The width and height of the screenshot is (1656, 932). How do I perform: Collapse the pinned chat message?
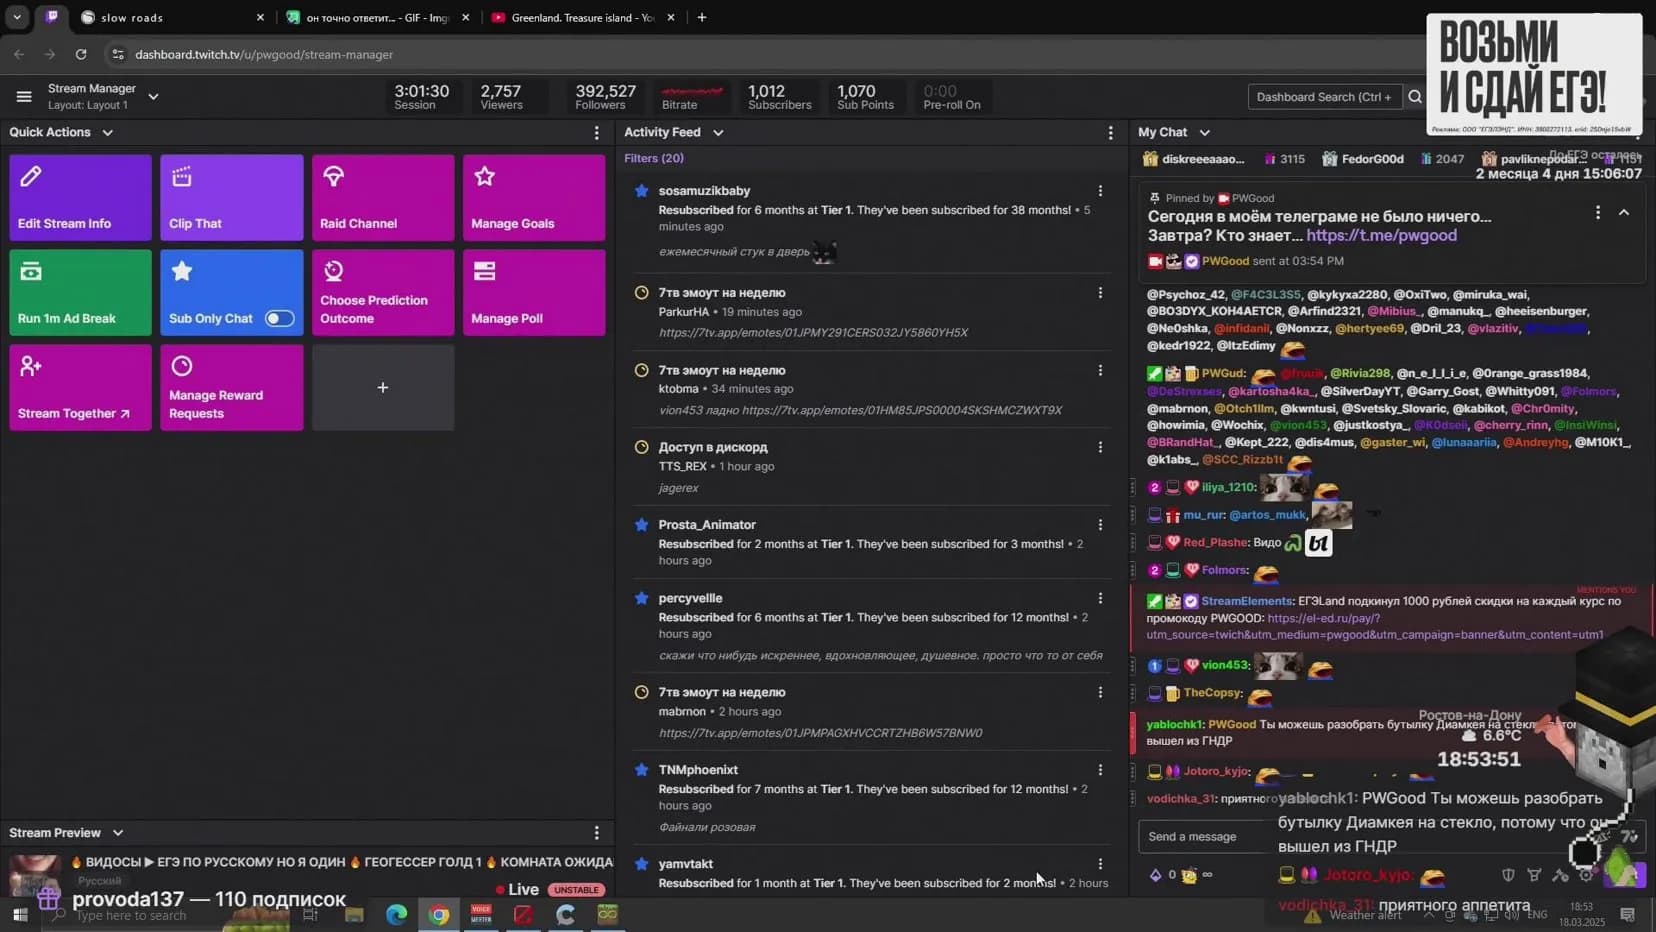point(1623,213)
